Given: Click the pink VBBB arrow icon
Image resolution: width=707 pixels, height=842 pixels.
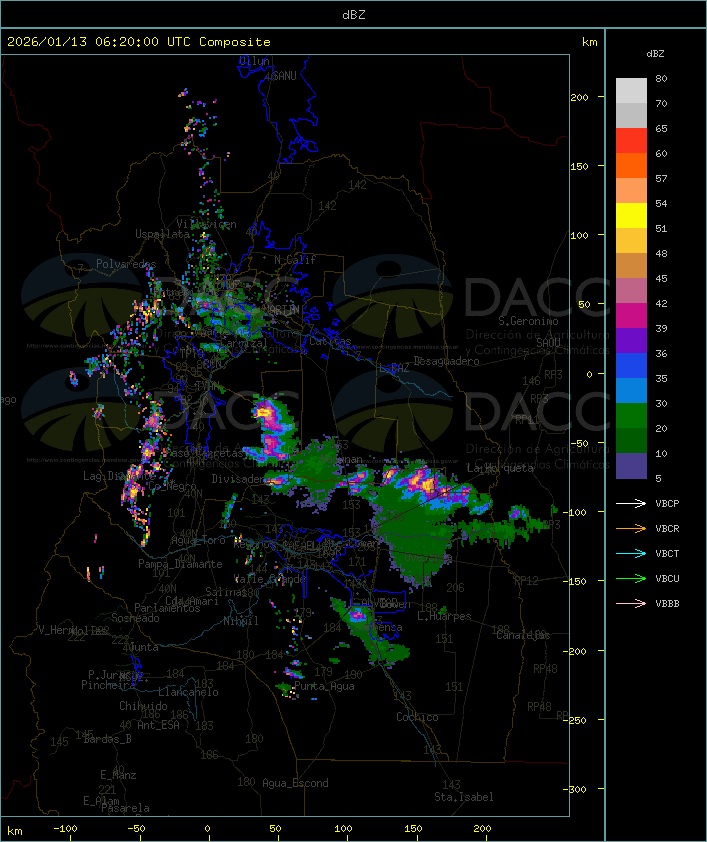Looking at the screenshot, I should (631, 603).
